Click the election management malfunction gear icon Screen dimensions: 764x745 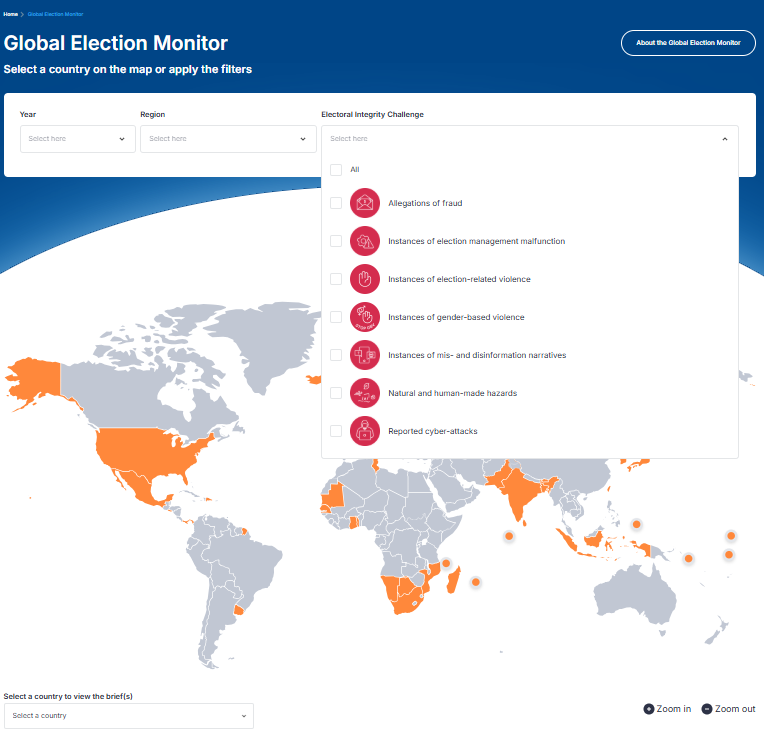[364, 241]
